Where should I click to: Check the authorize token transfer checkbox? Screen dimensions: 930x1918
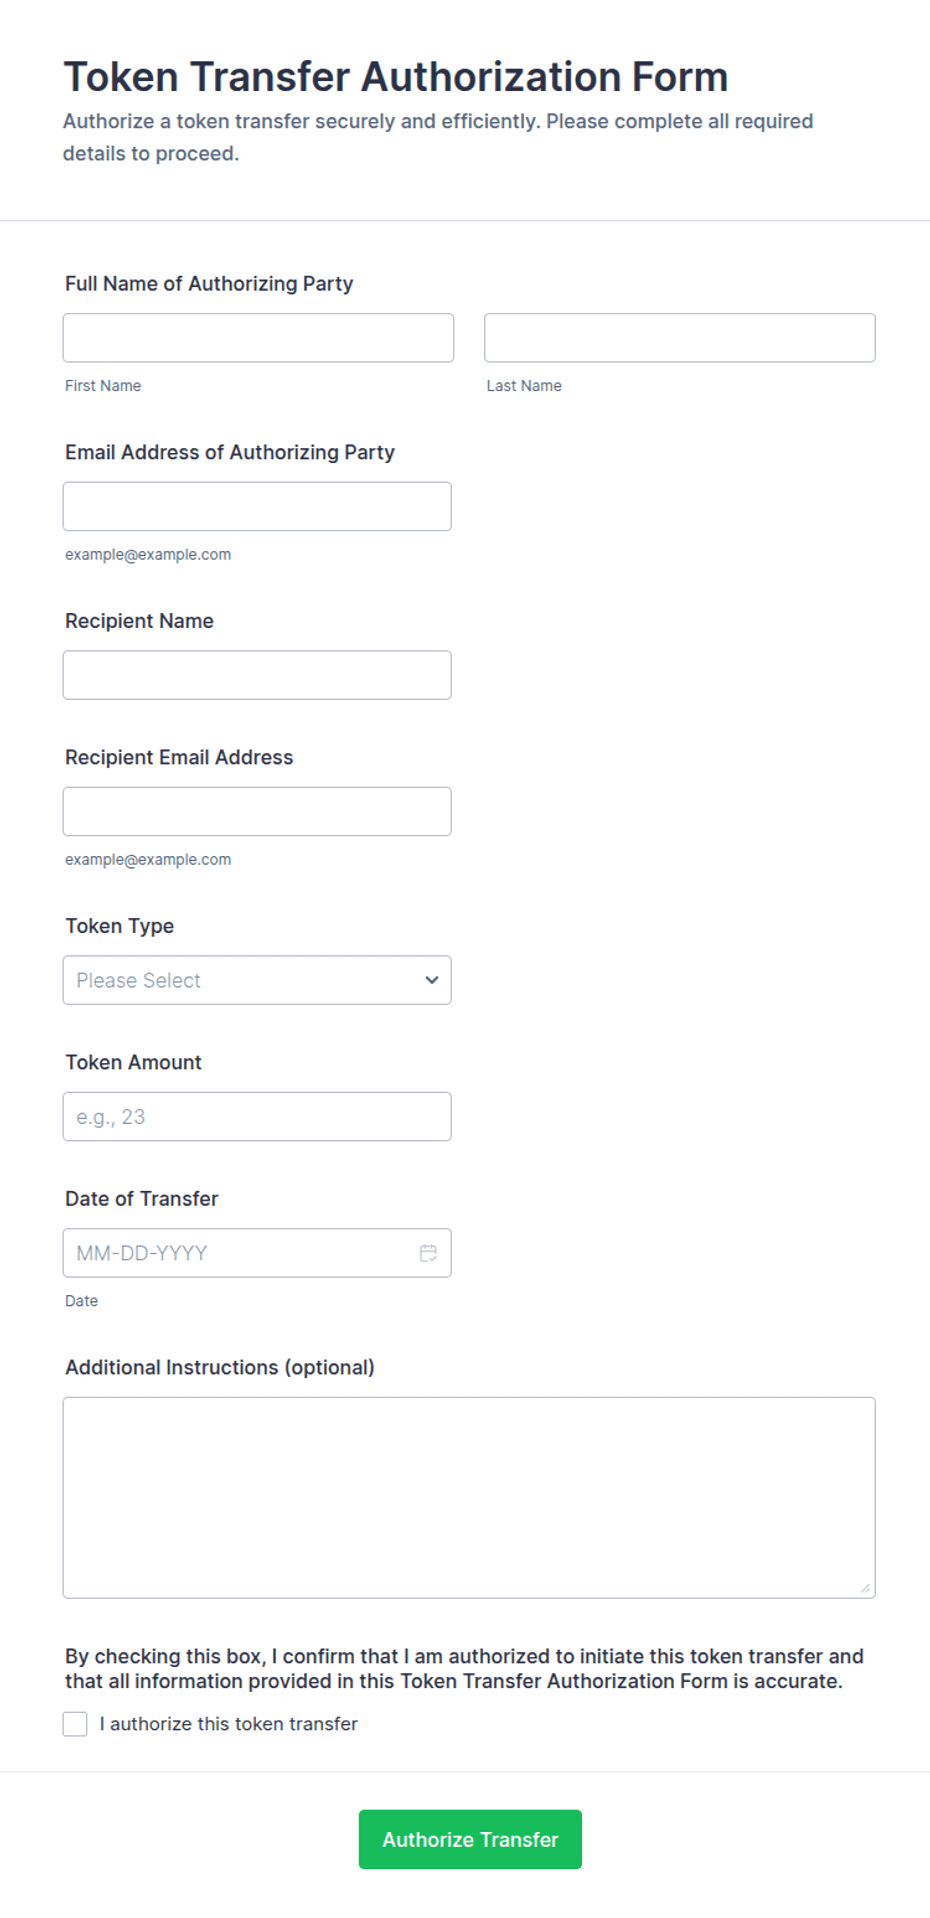click(75, 1724)
